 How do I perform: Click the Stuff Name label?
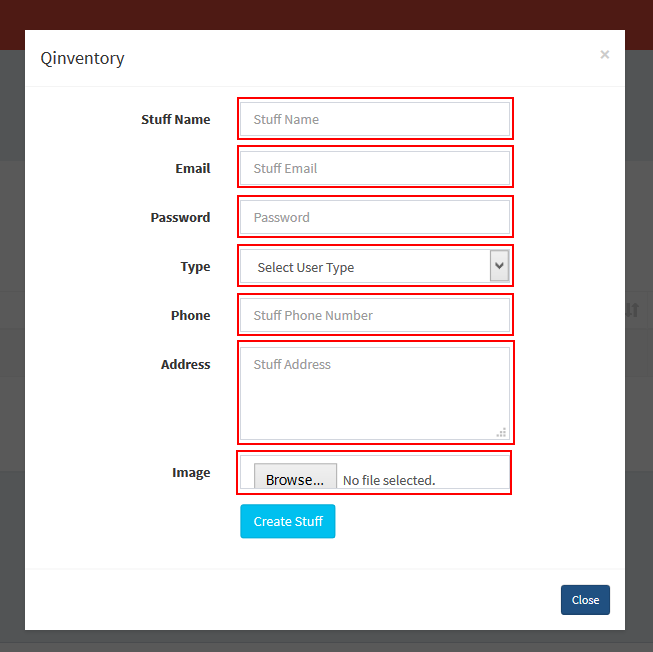pyautogui.click(x=176, y=119)
